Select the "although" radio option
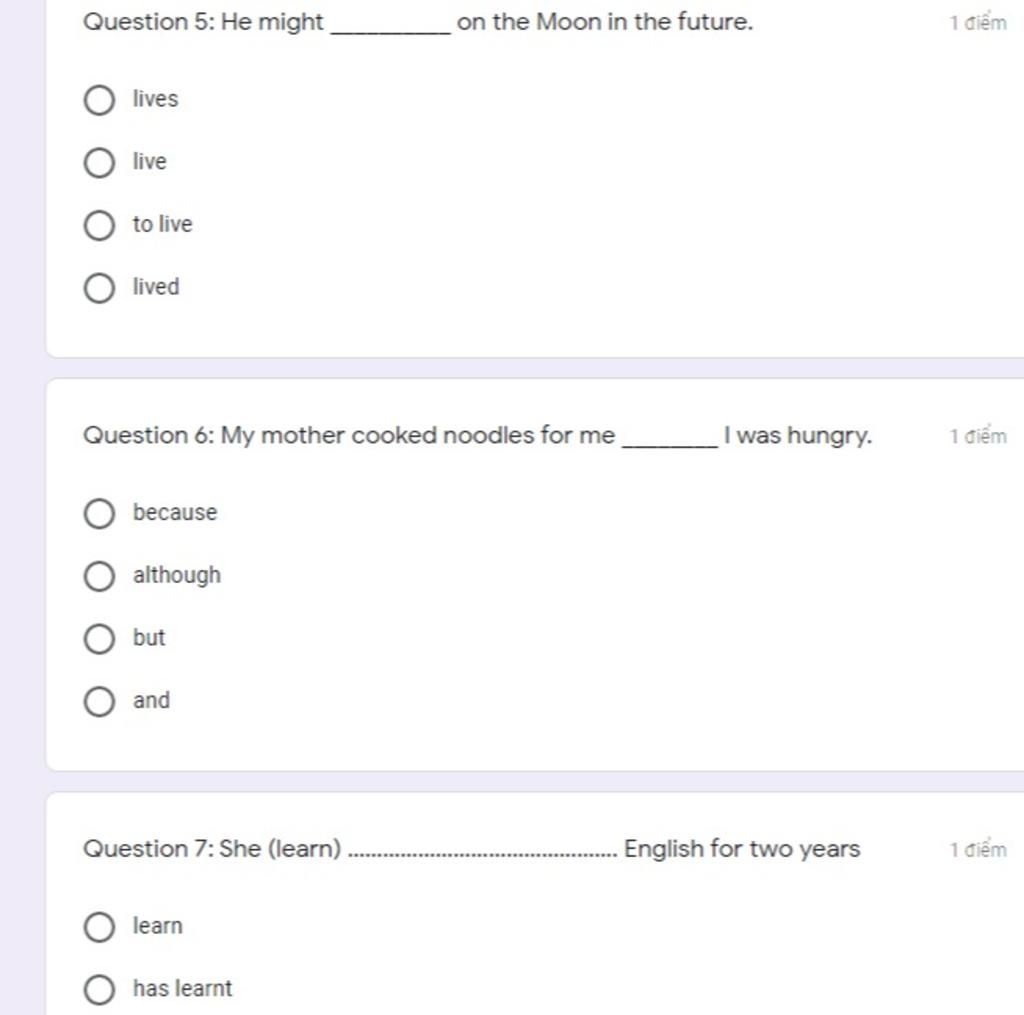 coord(99,576)
